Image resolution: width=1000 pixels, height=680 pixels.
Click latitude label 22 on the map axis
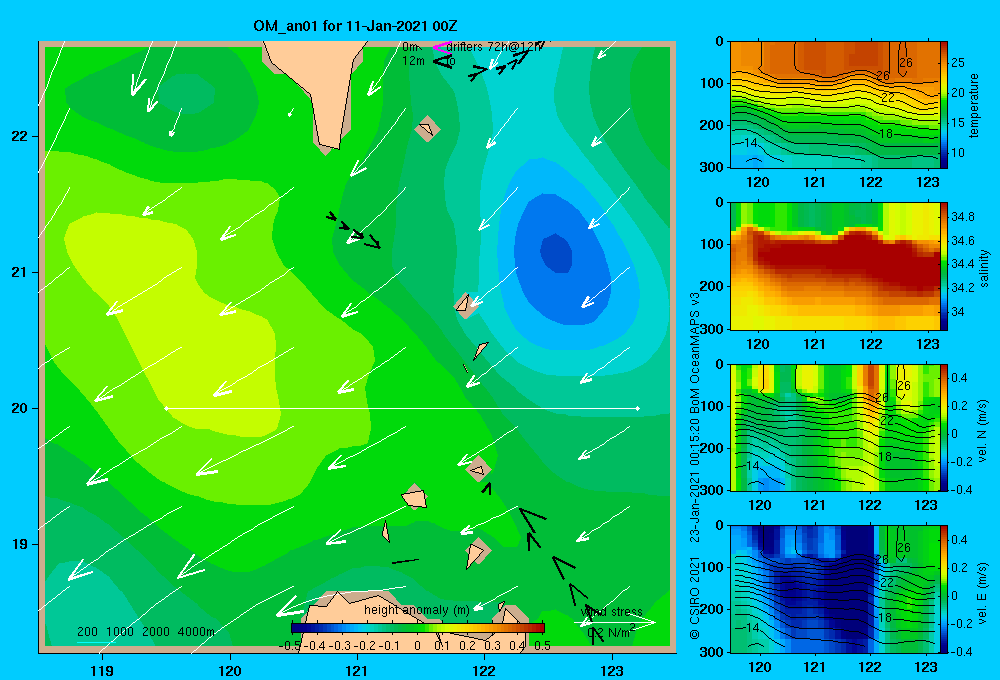pos(19,136)
